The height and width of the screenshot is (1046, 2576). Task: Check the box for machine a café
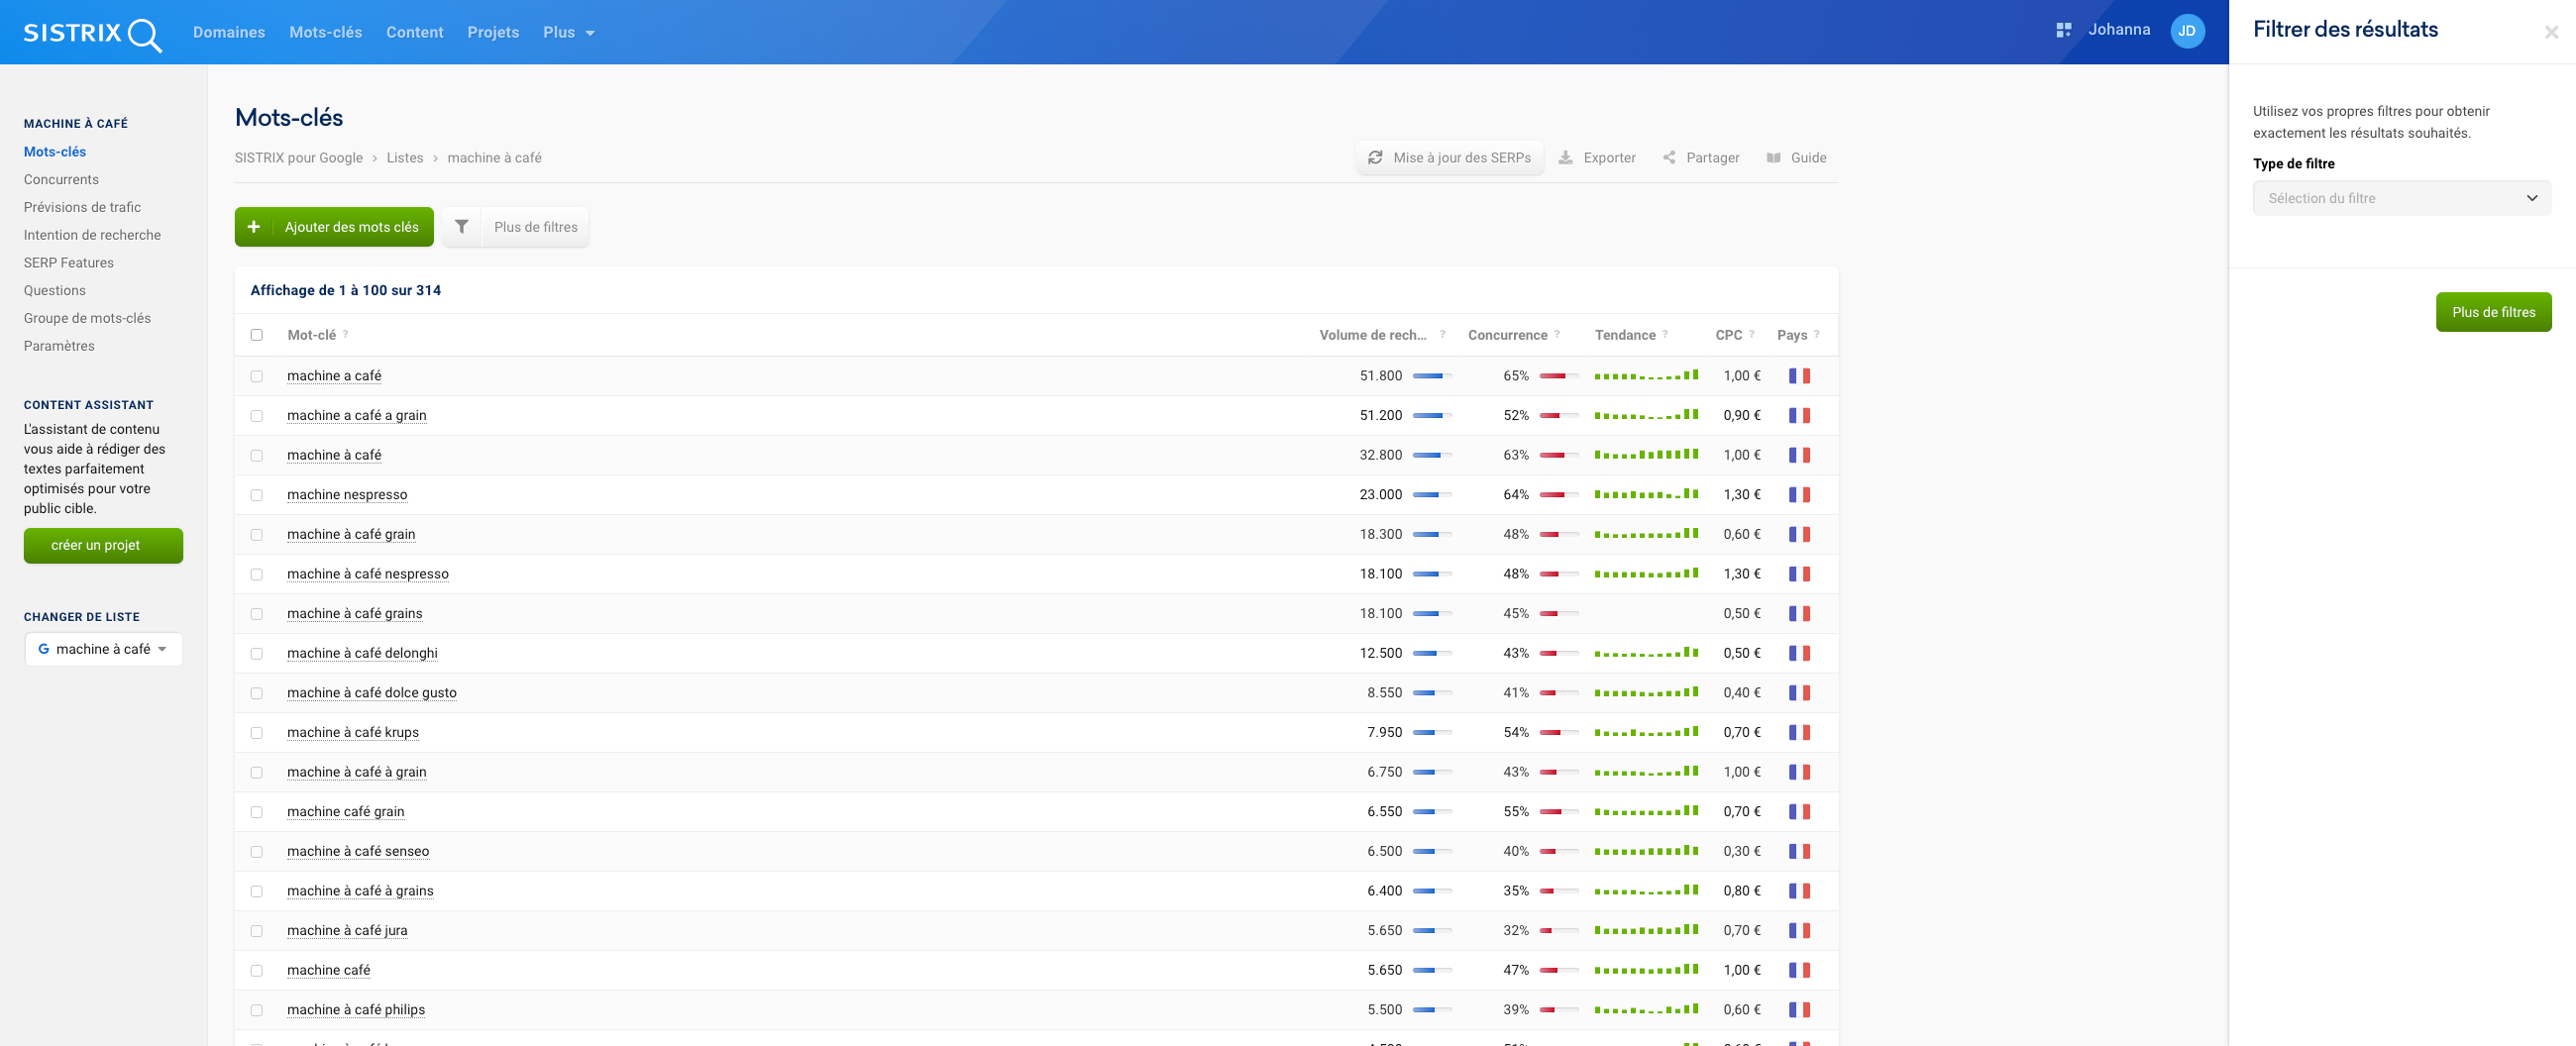point(257,376)
